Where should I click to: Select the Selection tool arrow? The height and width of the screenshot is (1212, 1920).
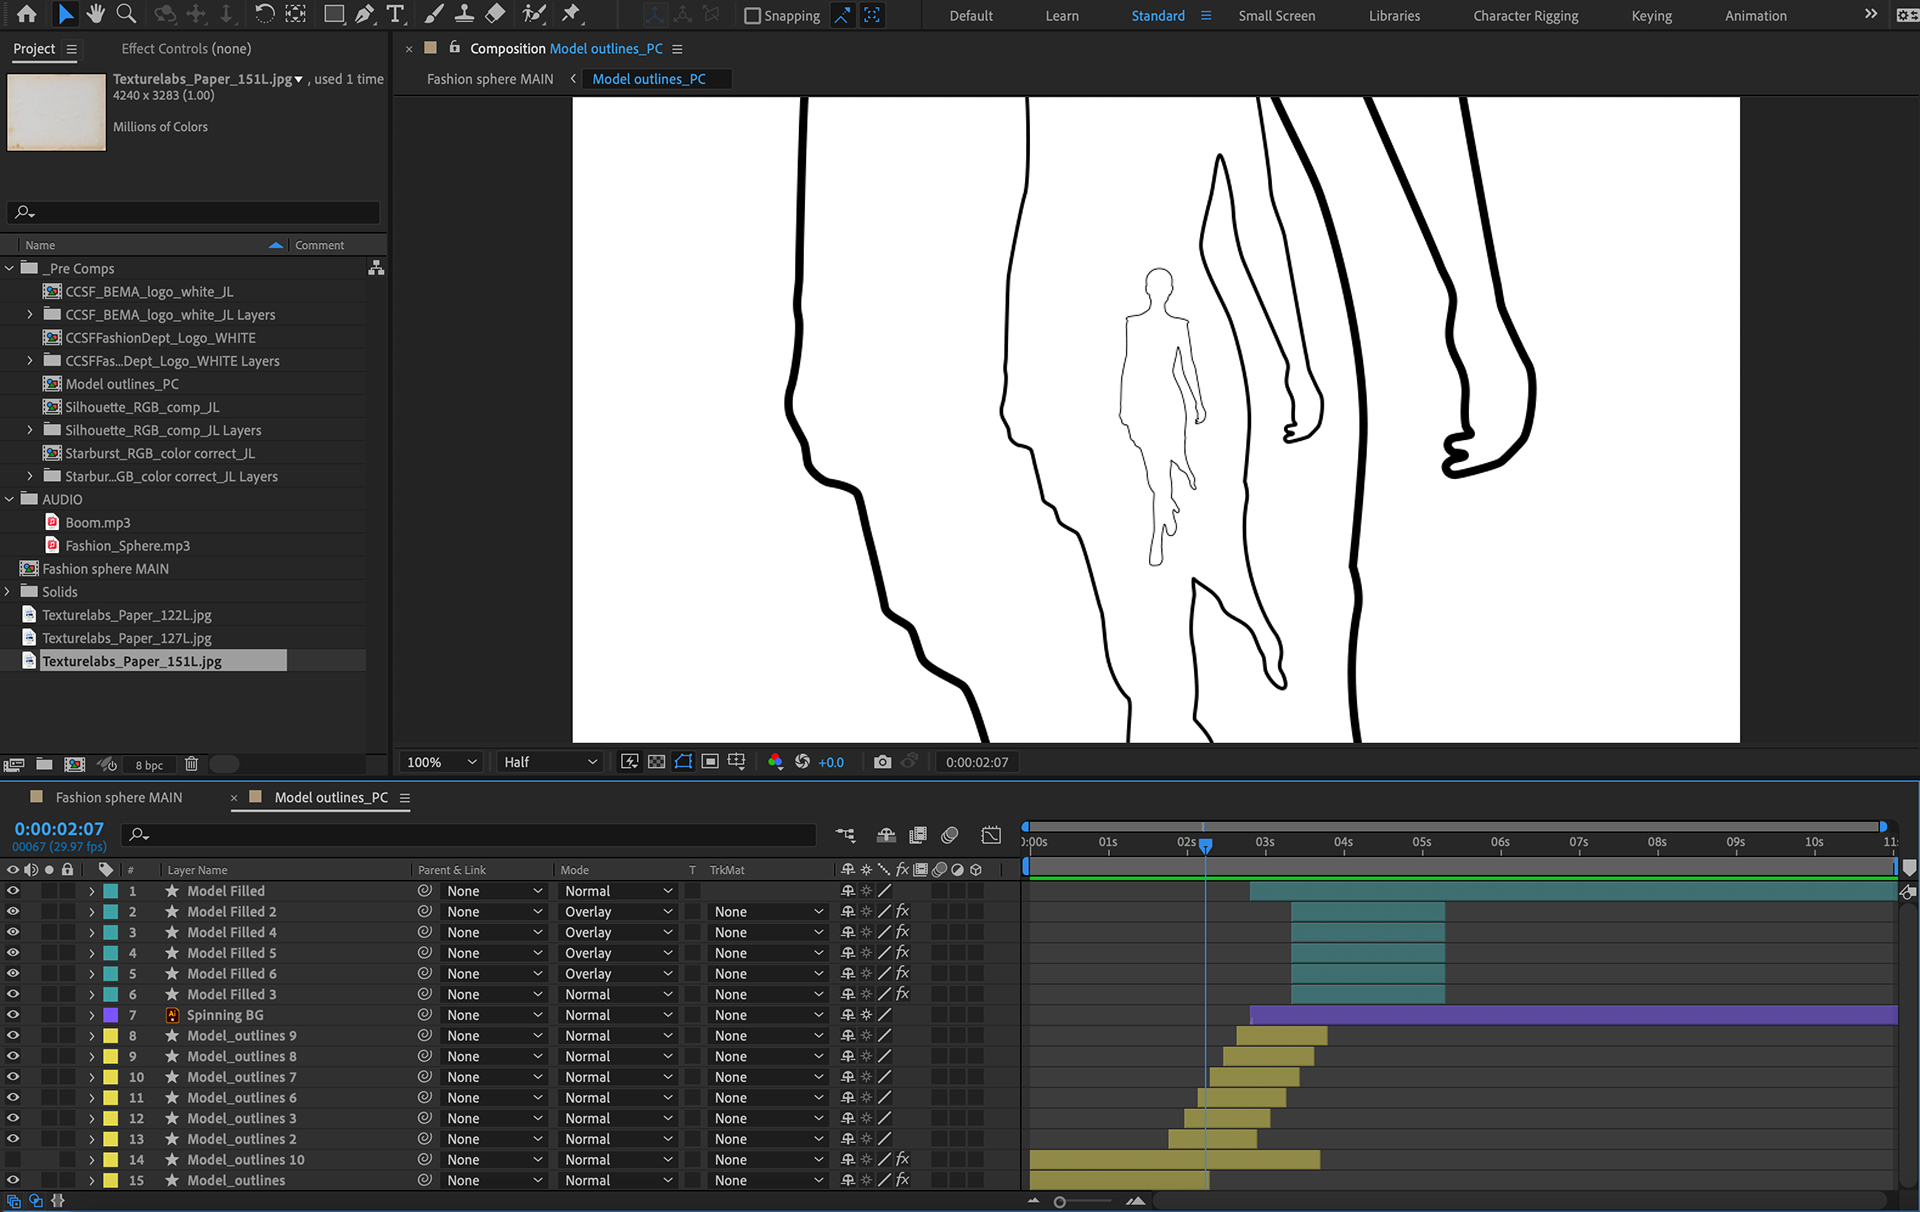65,14
